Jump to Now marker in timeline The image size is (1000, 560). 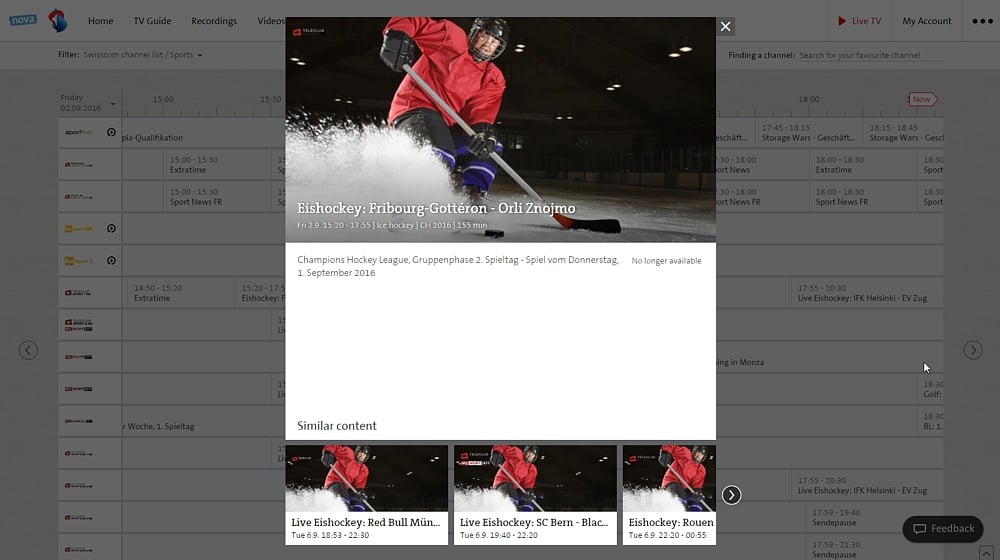click(922, 99)
